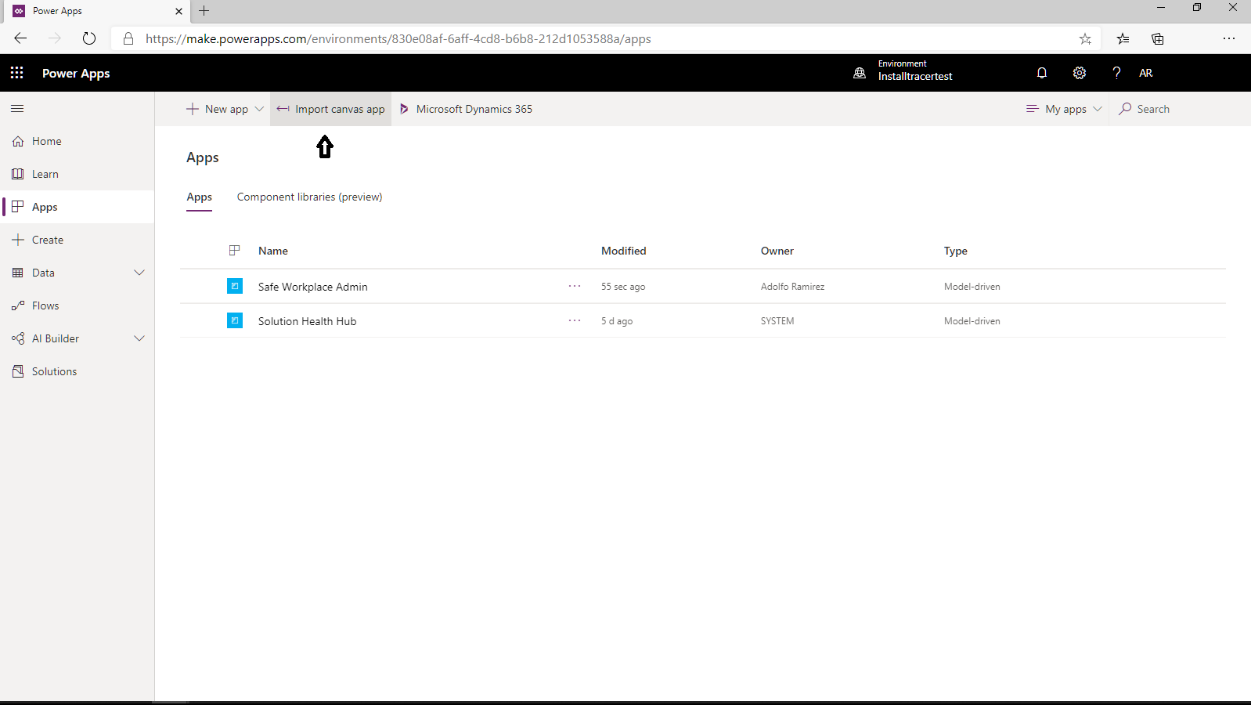Sort by the Type column header
This screenshot has height=705, width=1251.
pyautogui.click(x=956, y=251)
